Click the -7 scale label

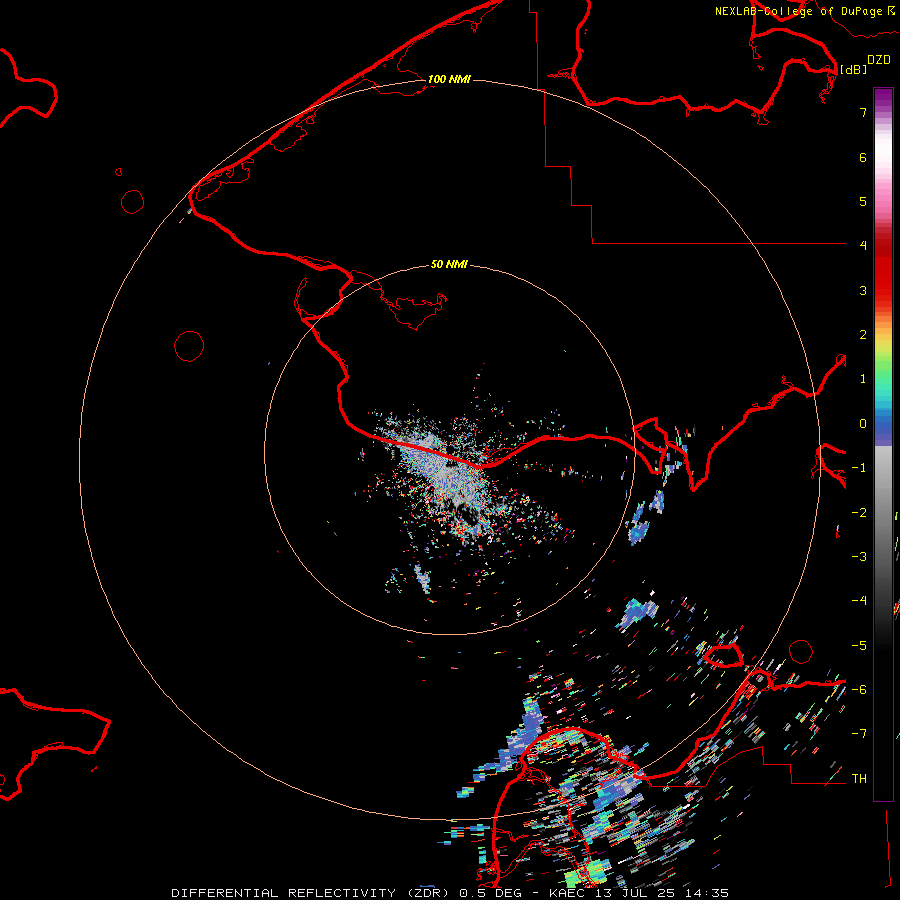(859, 734)
